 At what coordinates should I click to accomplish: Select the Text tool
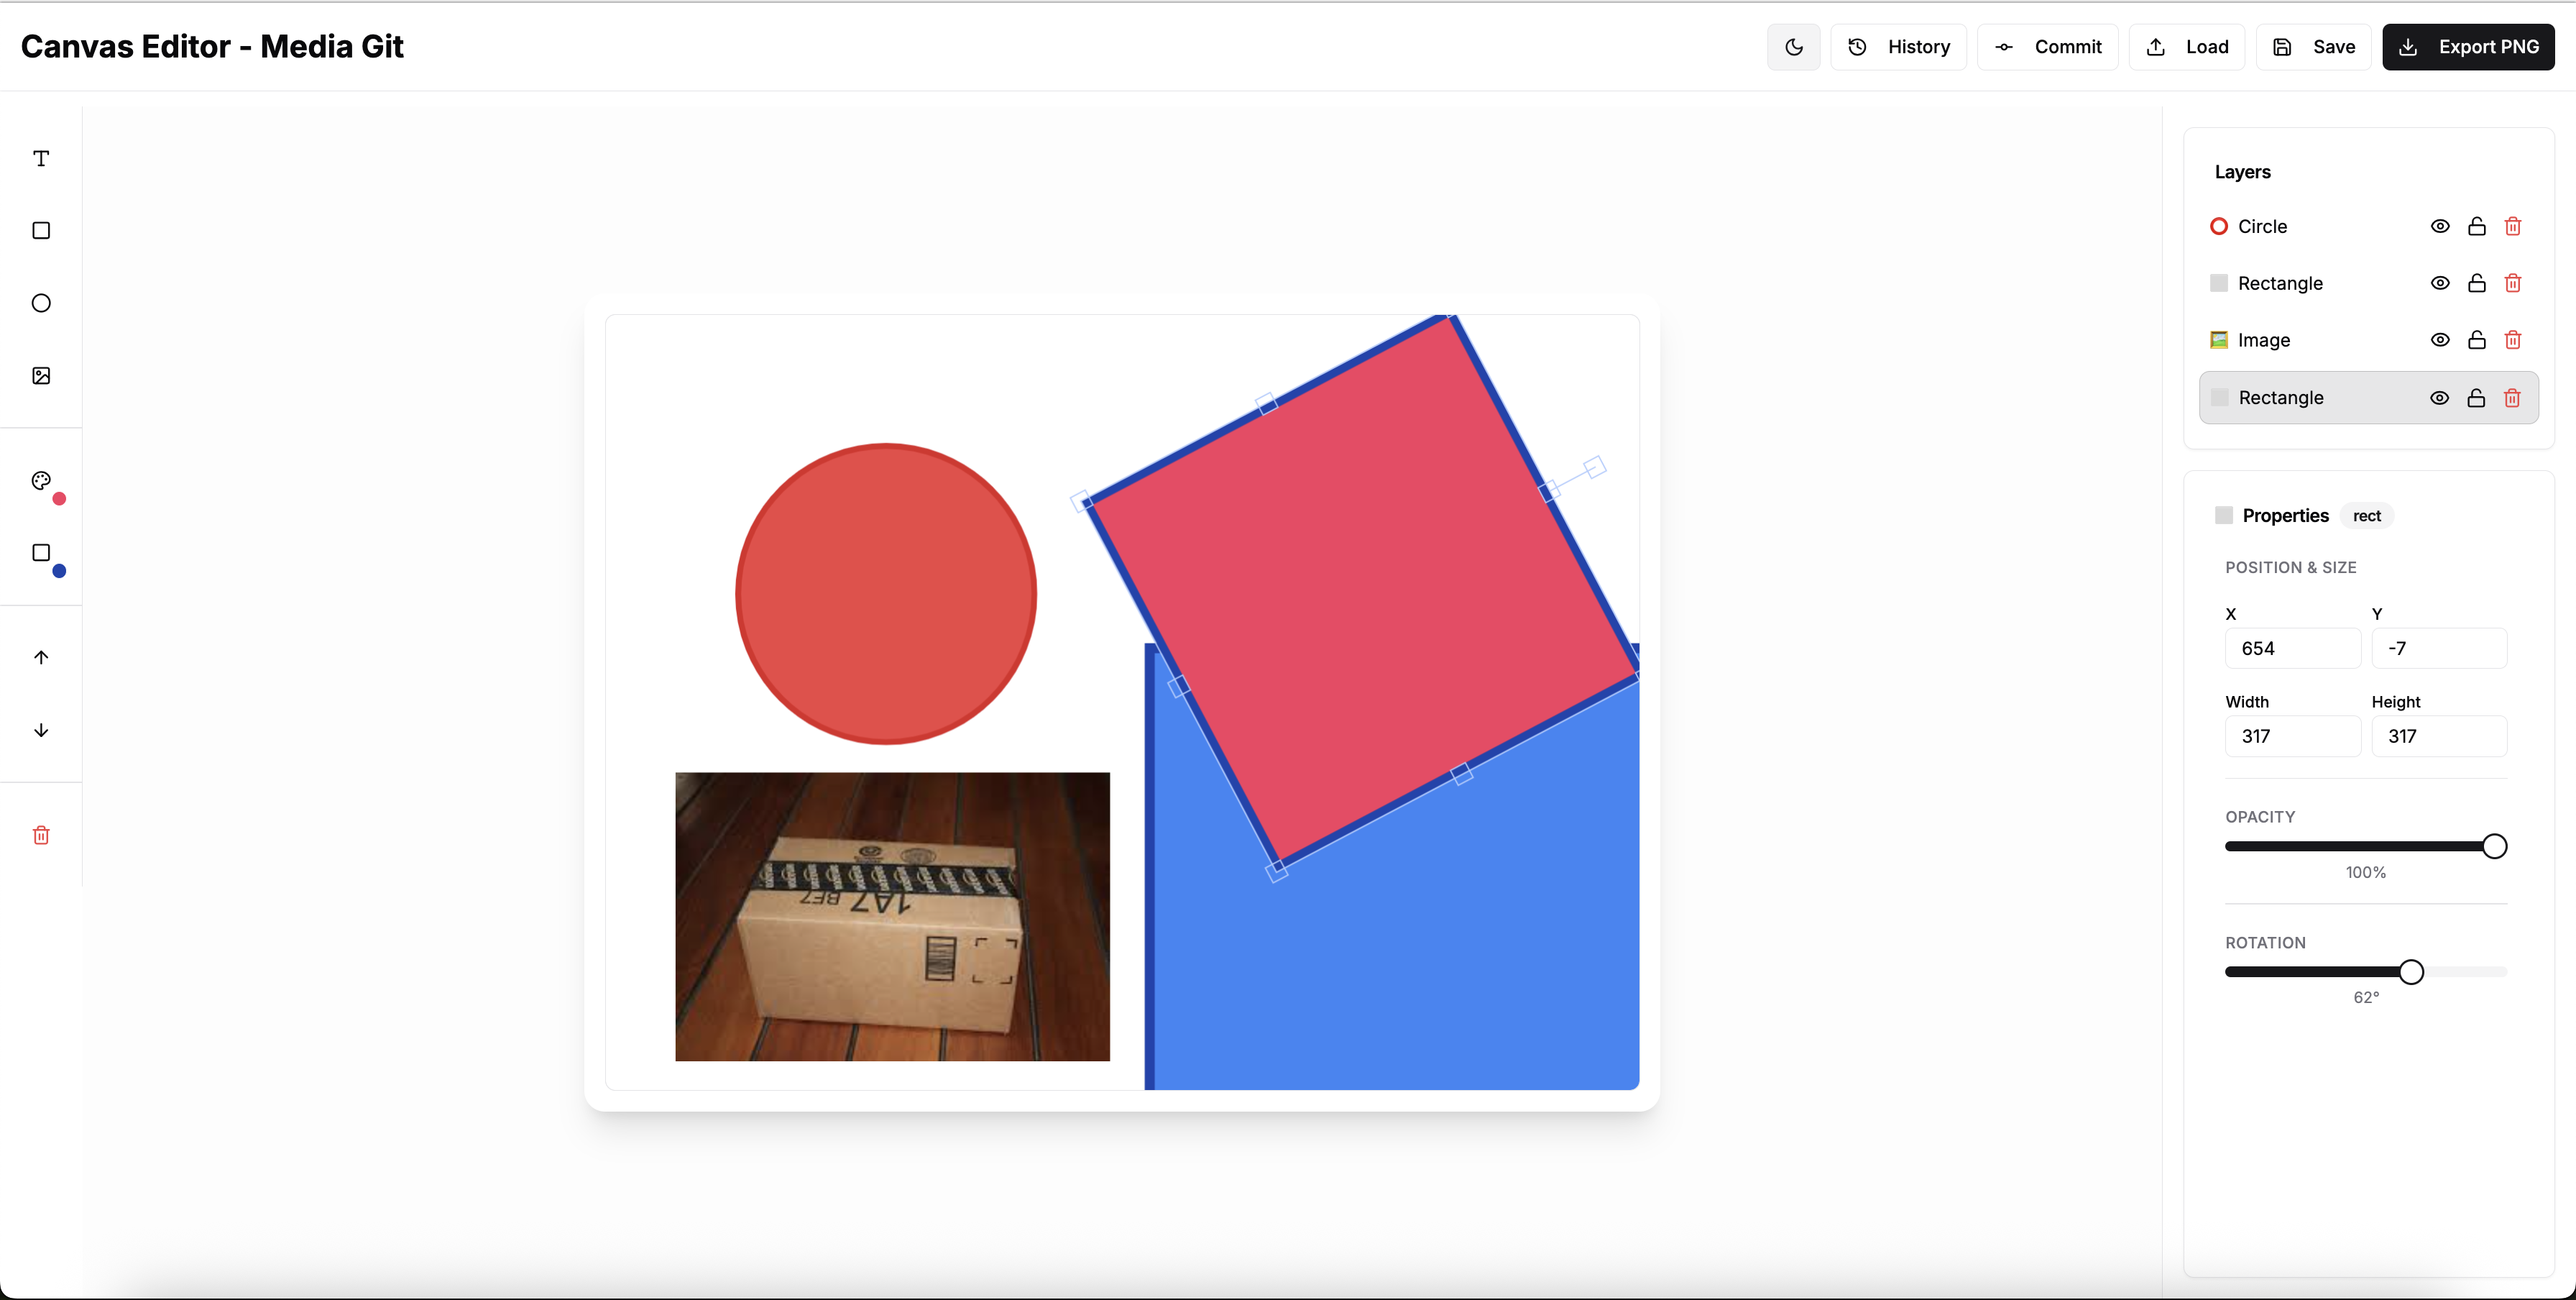41,159
